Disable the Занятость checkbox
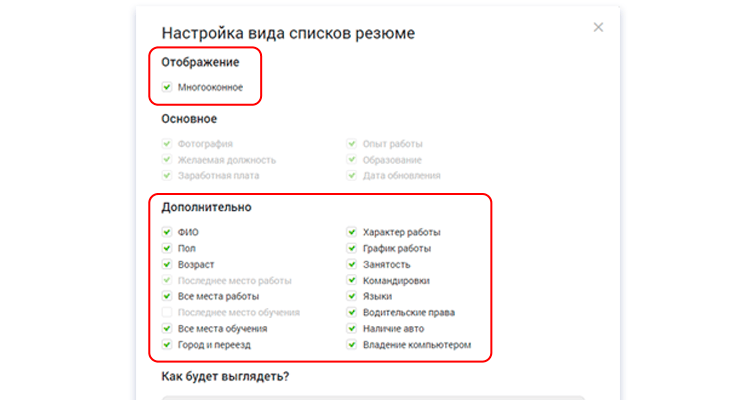Image resolution: width=750 pixels, height=400 pixels. coord(352,264)
